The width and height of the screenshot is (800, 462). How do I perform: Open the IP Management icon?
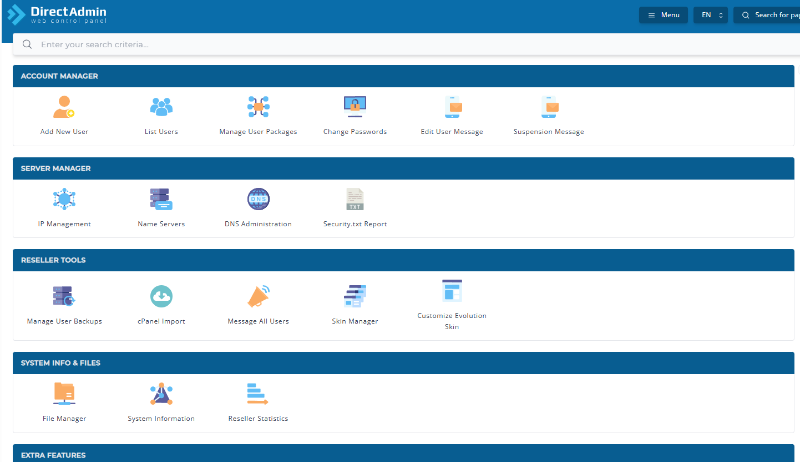point(64,199)
